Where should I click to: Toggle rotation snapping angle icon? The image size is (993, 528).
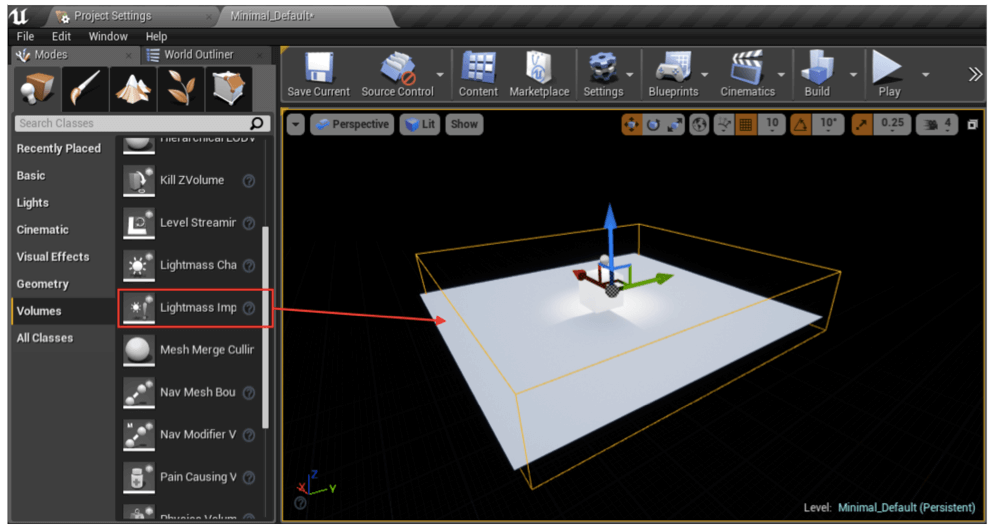pyautogui.click(x=802, y=125)
